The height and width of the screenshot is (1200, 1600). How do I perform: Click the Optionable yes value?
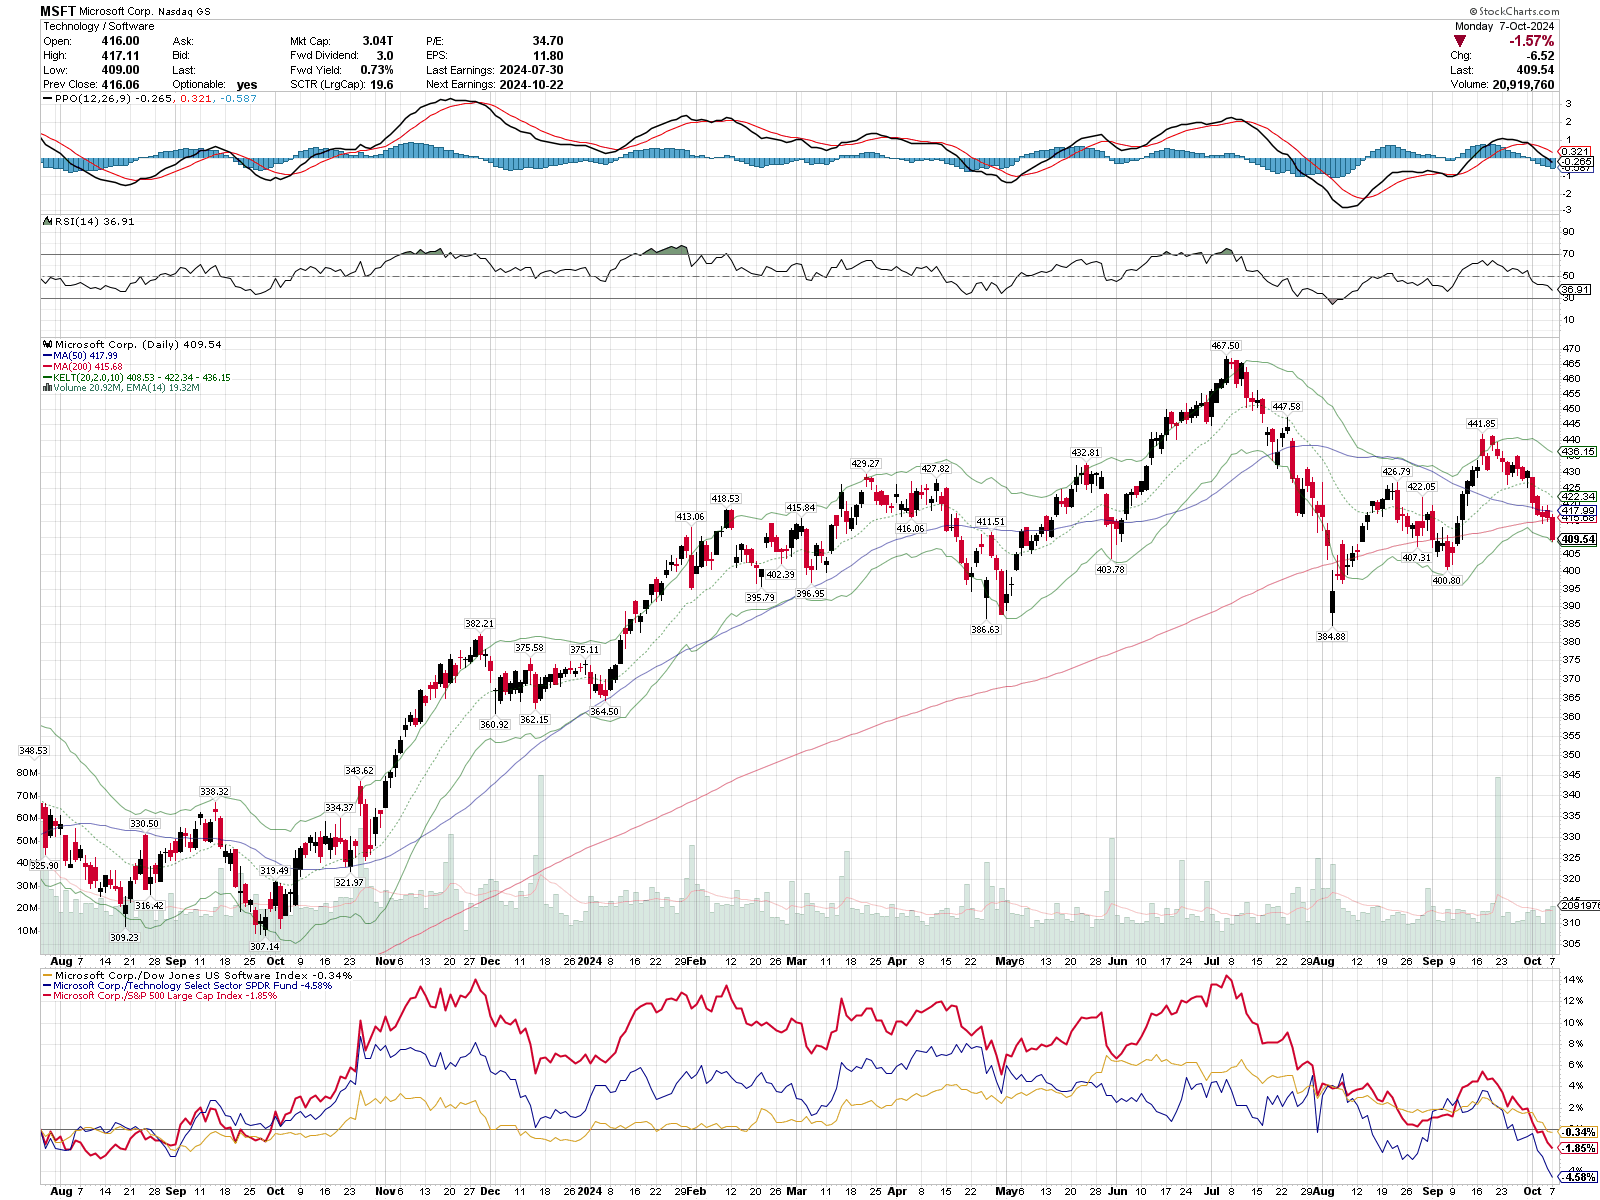click(247, 85)
